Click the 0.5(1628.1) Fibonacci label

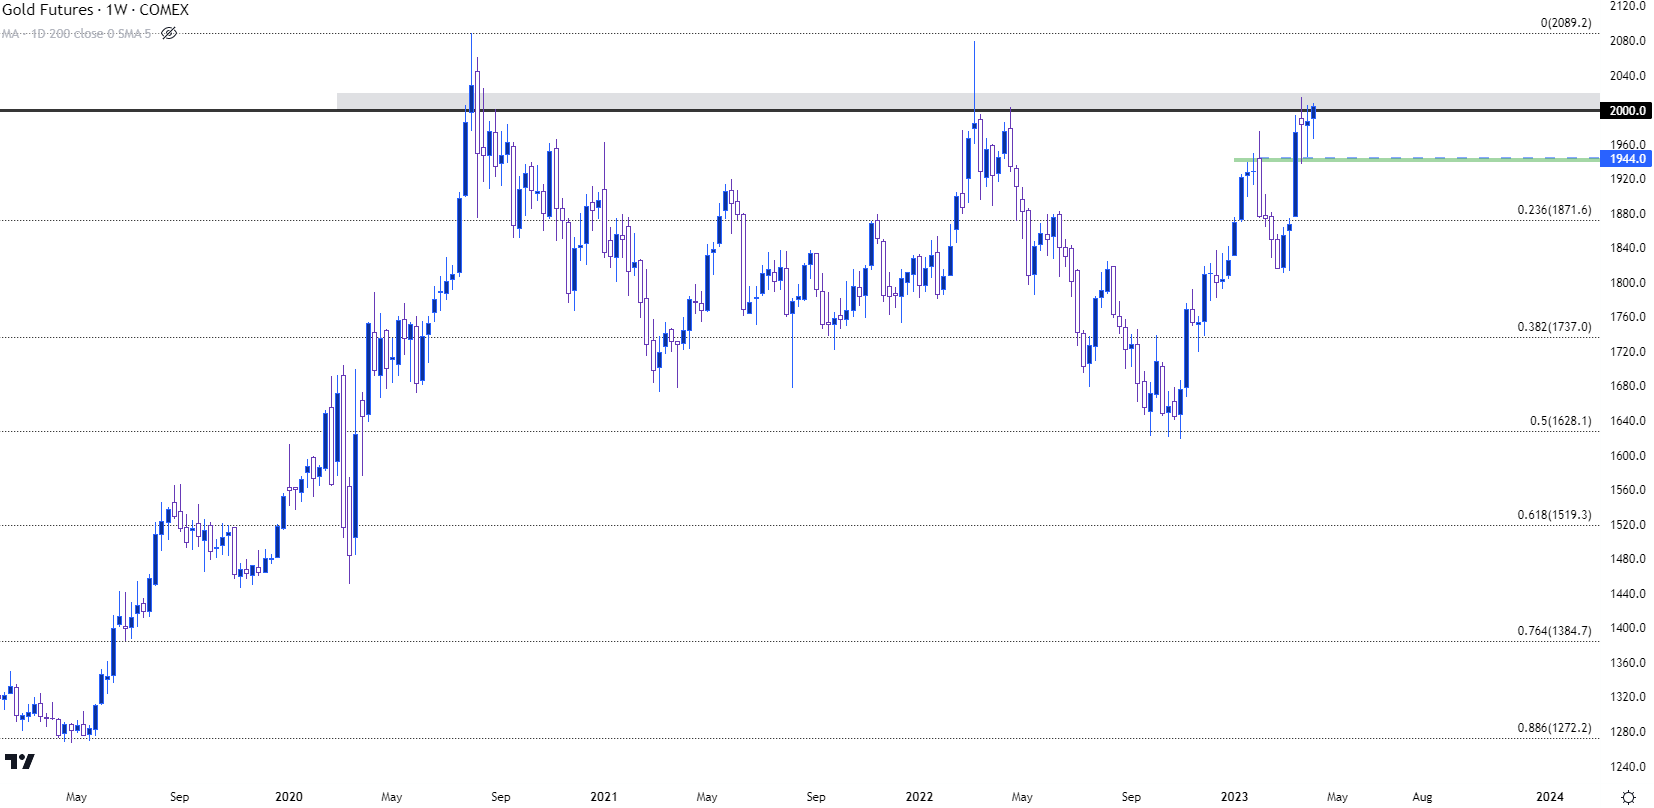tap(1560, 421)
